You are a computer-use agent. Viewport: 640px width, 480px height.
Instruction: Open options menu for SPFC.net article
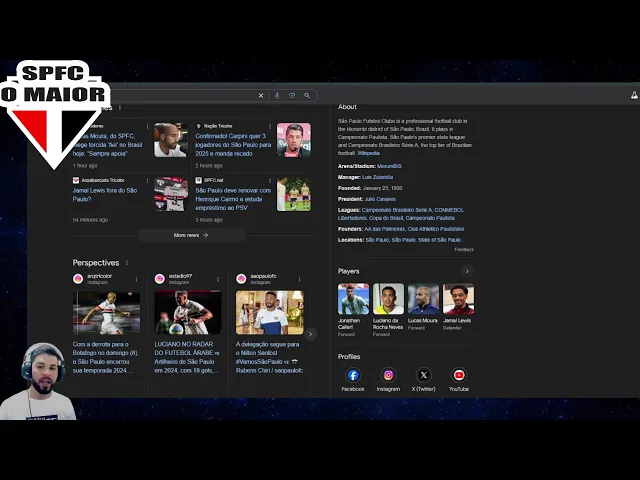tap(270, 180)
